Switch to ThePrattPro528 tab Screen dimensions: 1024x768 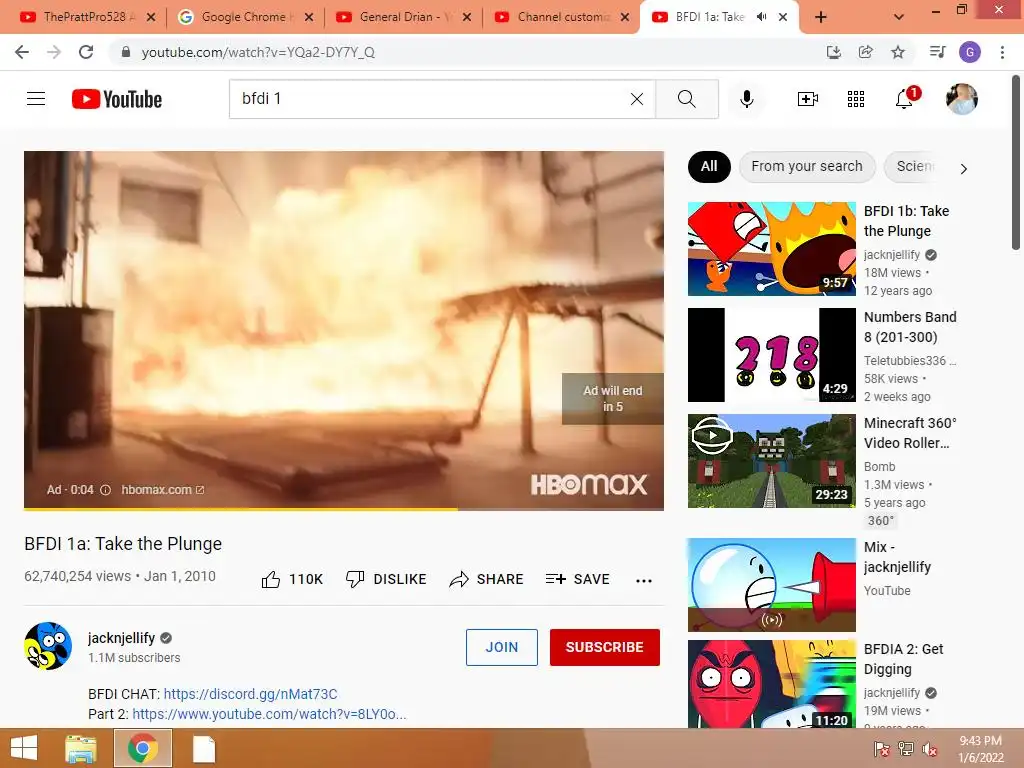(88, 17)
